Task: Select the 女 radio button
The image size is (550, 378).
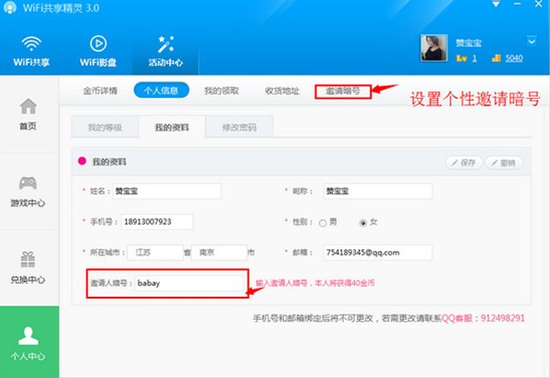Action: pos(363,223)
